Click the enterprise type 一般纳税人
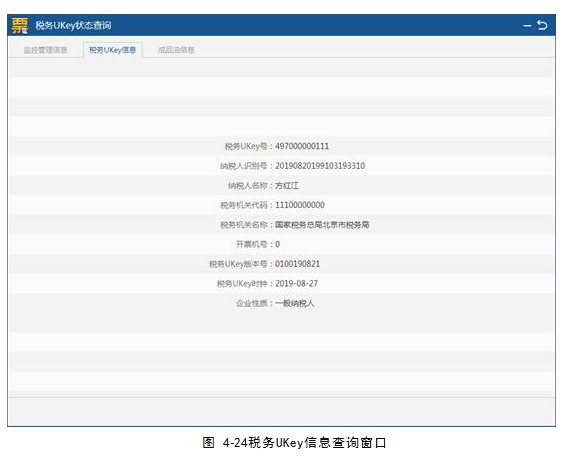571x458 pixels. tap(295, 303)
